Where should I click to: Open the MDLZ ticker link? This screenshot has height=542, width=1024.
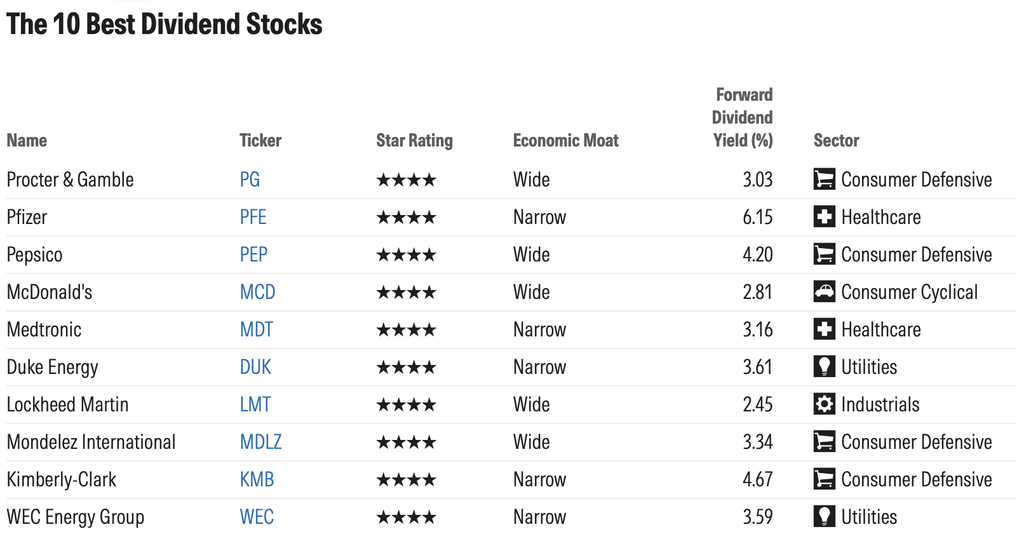click(x=261, y=442)
